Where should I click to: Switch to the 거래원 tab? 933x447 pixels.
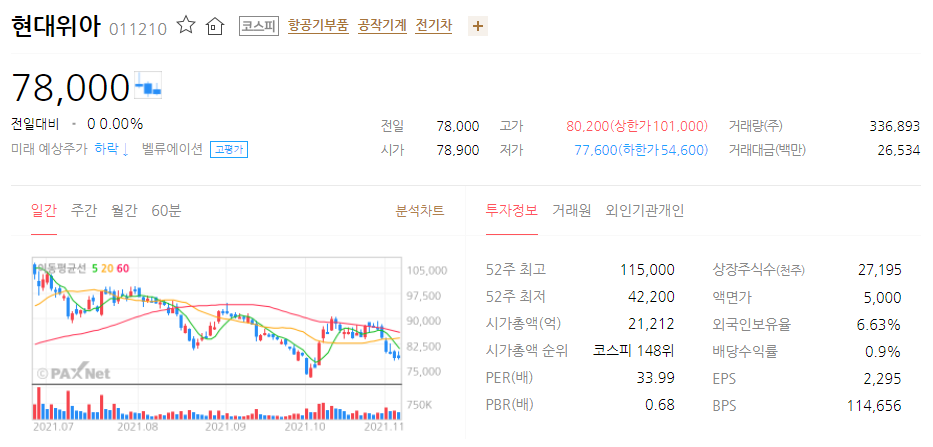click(571, 211)
